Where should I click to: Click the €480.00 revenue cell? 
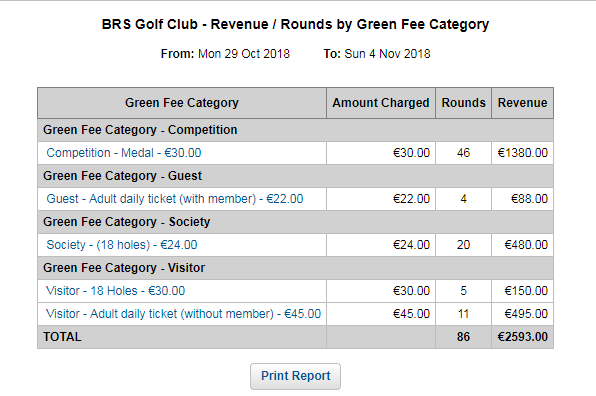pos(523,245)
